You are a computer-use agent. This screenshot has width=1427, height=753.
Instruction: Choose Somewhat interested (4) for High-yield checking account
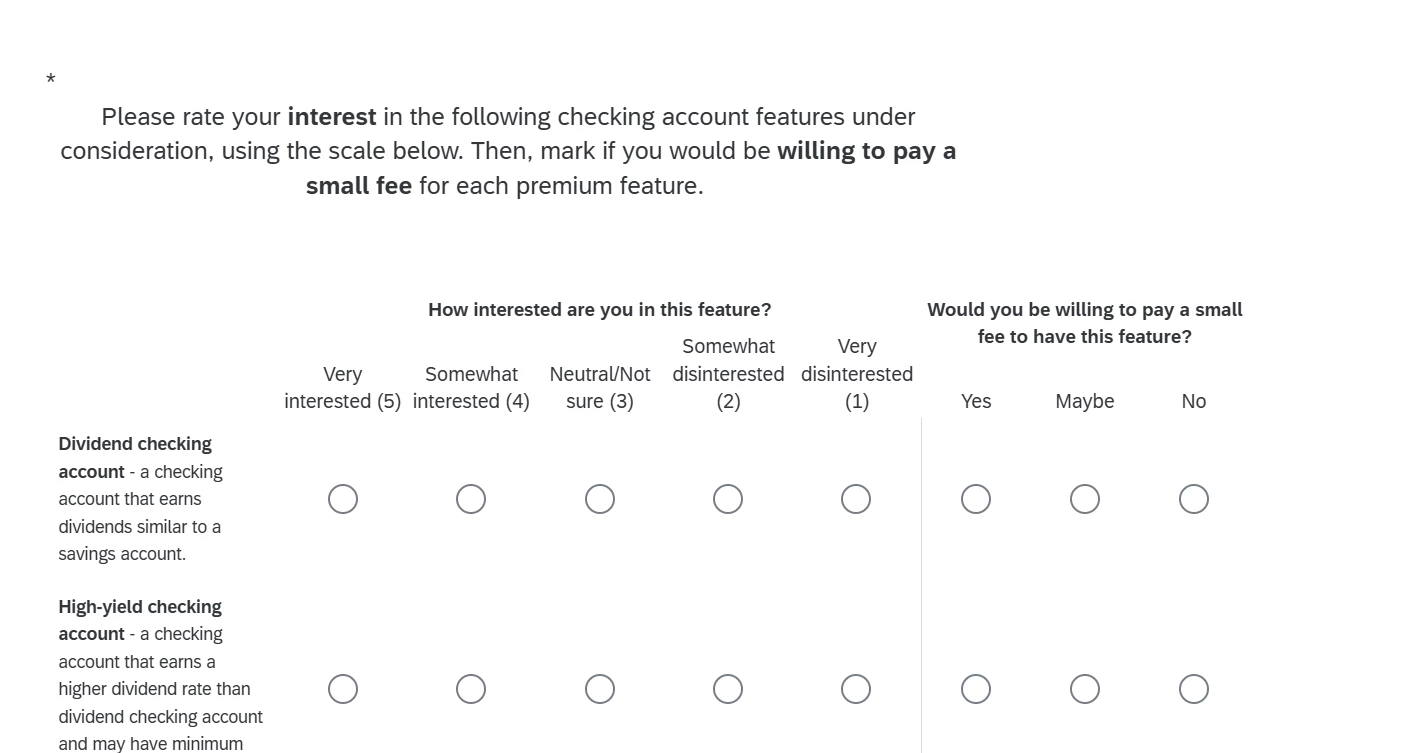pos(471,689)
